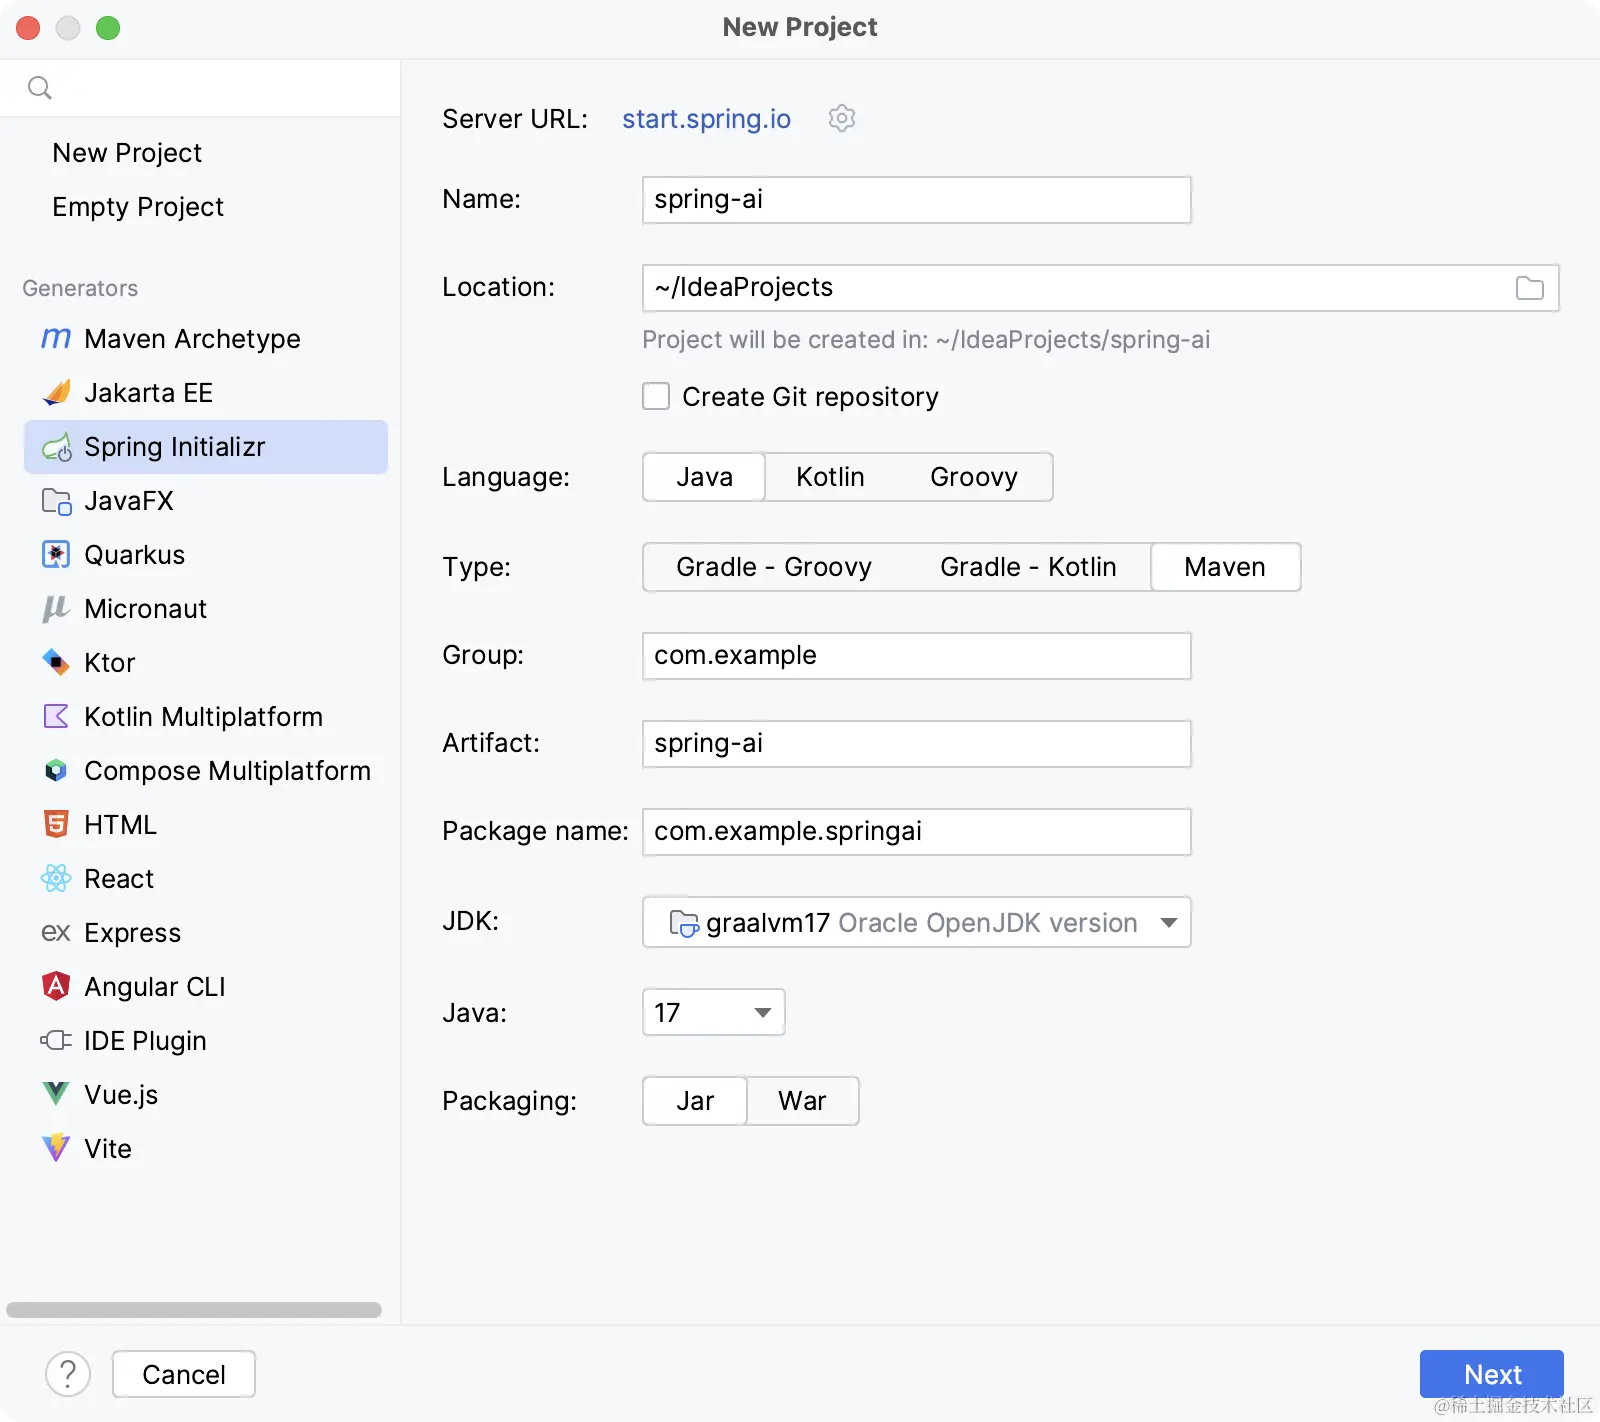Image resolution: width=1600 pixels, height=1422 pixels.
Task: Select Quarkus generator label
Action: click(x=134, y=555)
